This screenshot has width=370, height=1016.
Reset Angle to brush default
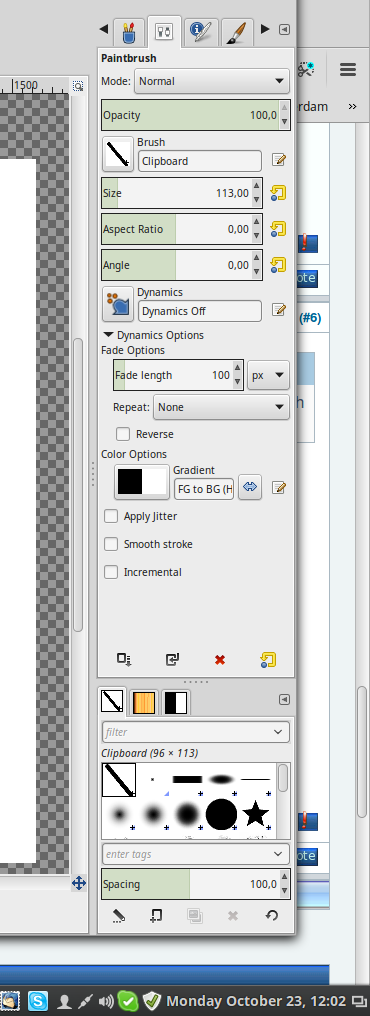pyautogui.click(x=279, y=265)
